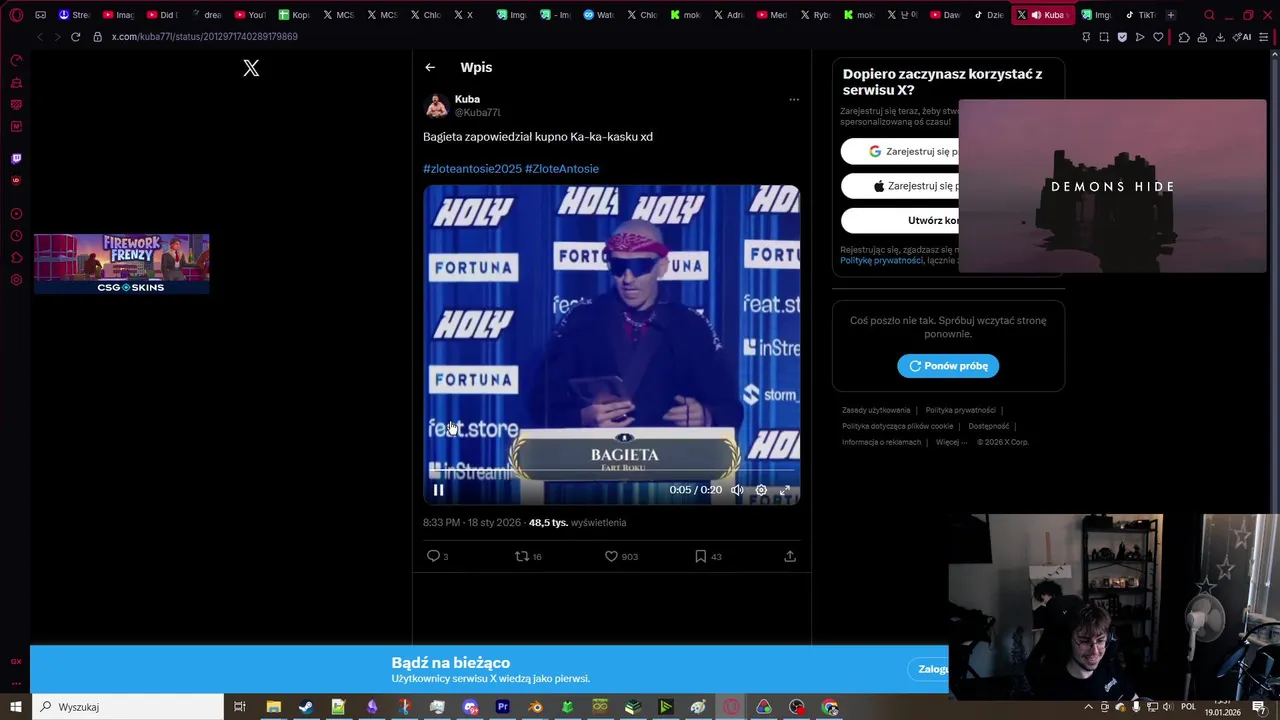The height and width of the screenshot is (720, 1280).
Task: Switch to the TikTok tab
Action: pos(1139,15)
